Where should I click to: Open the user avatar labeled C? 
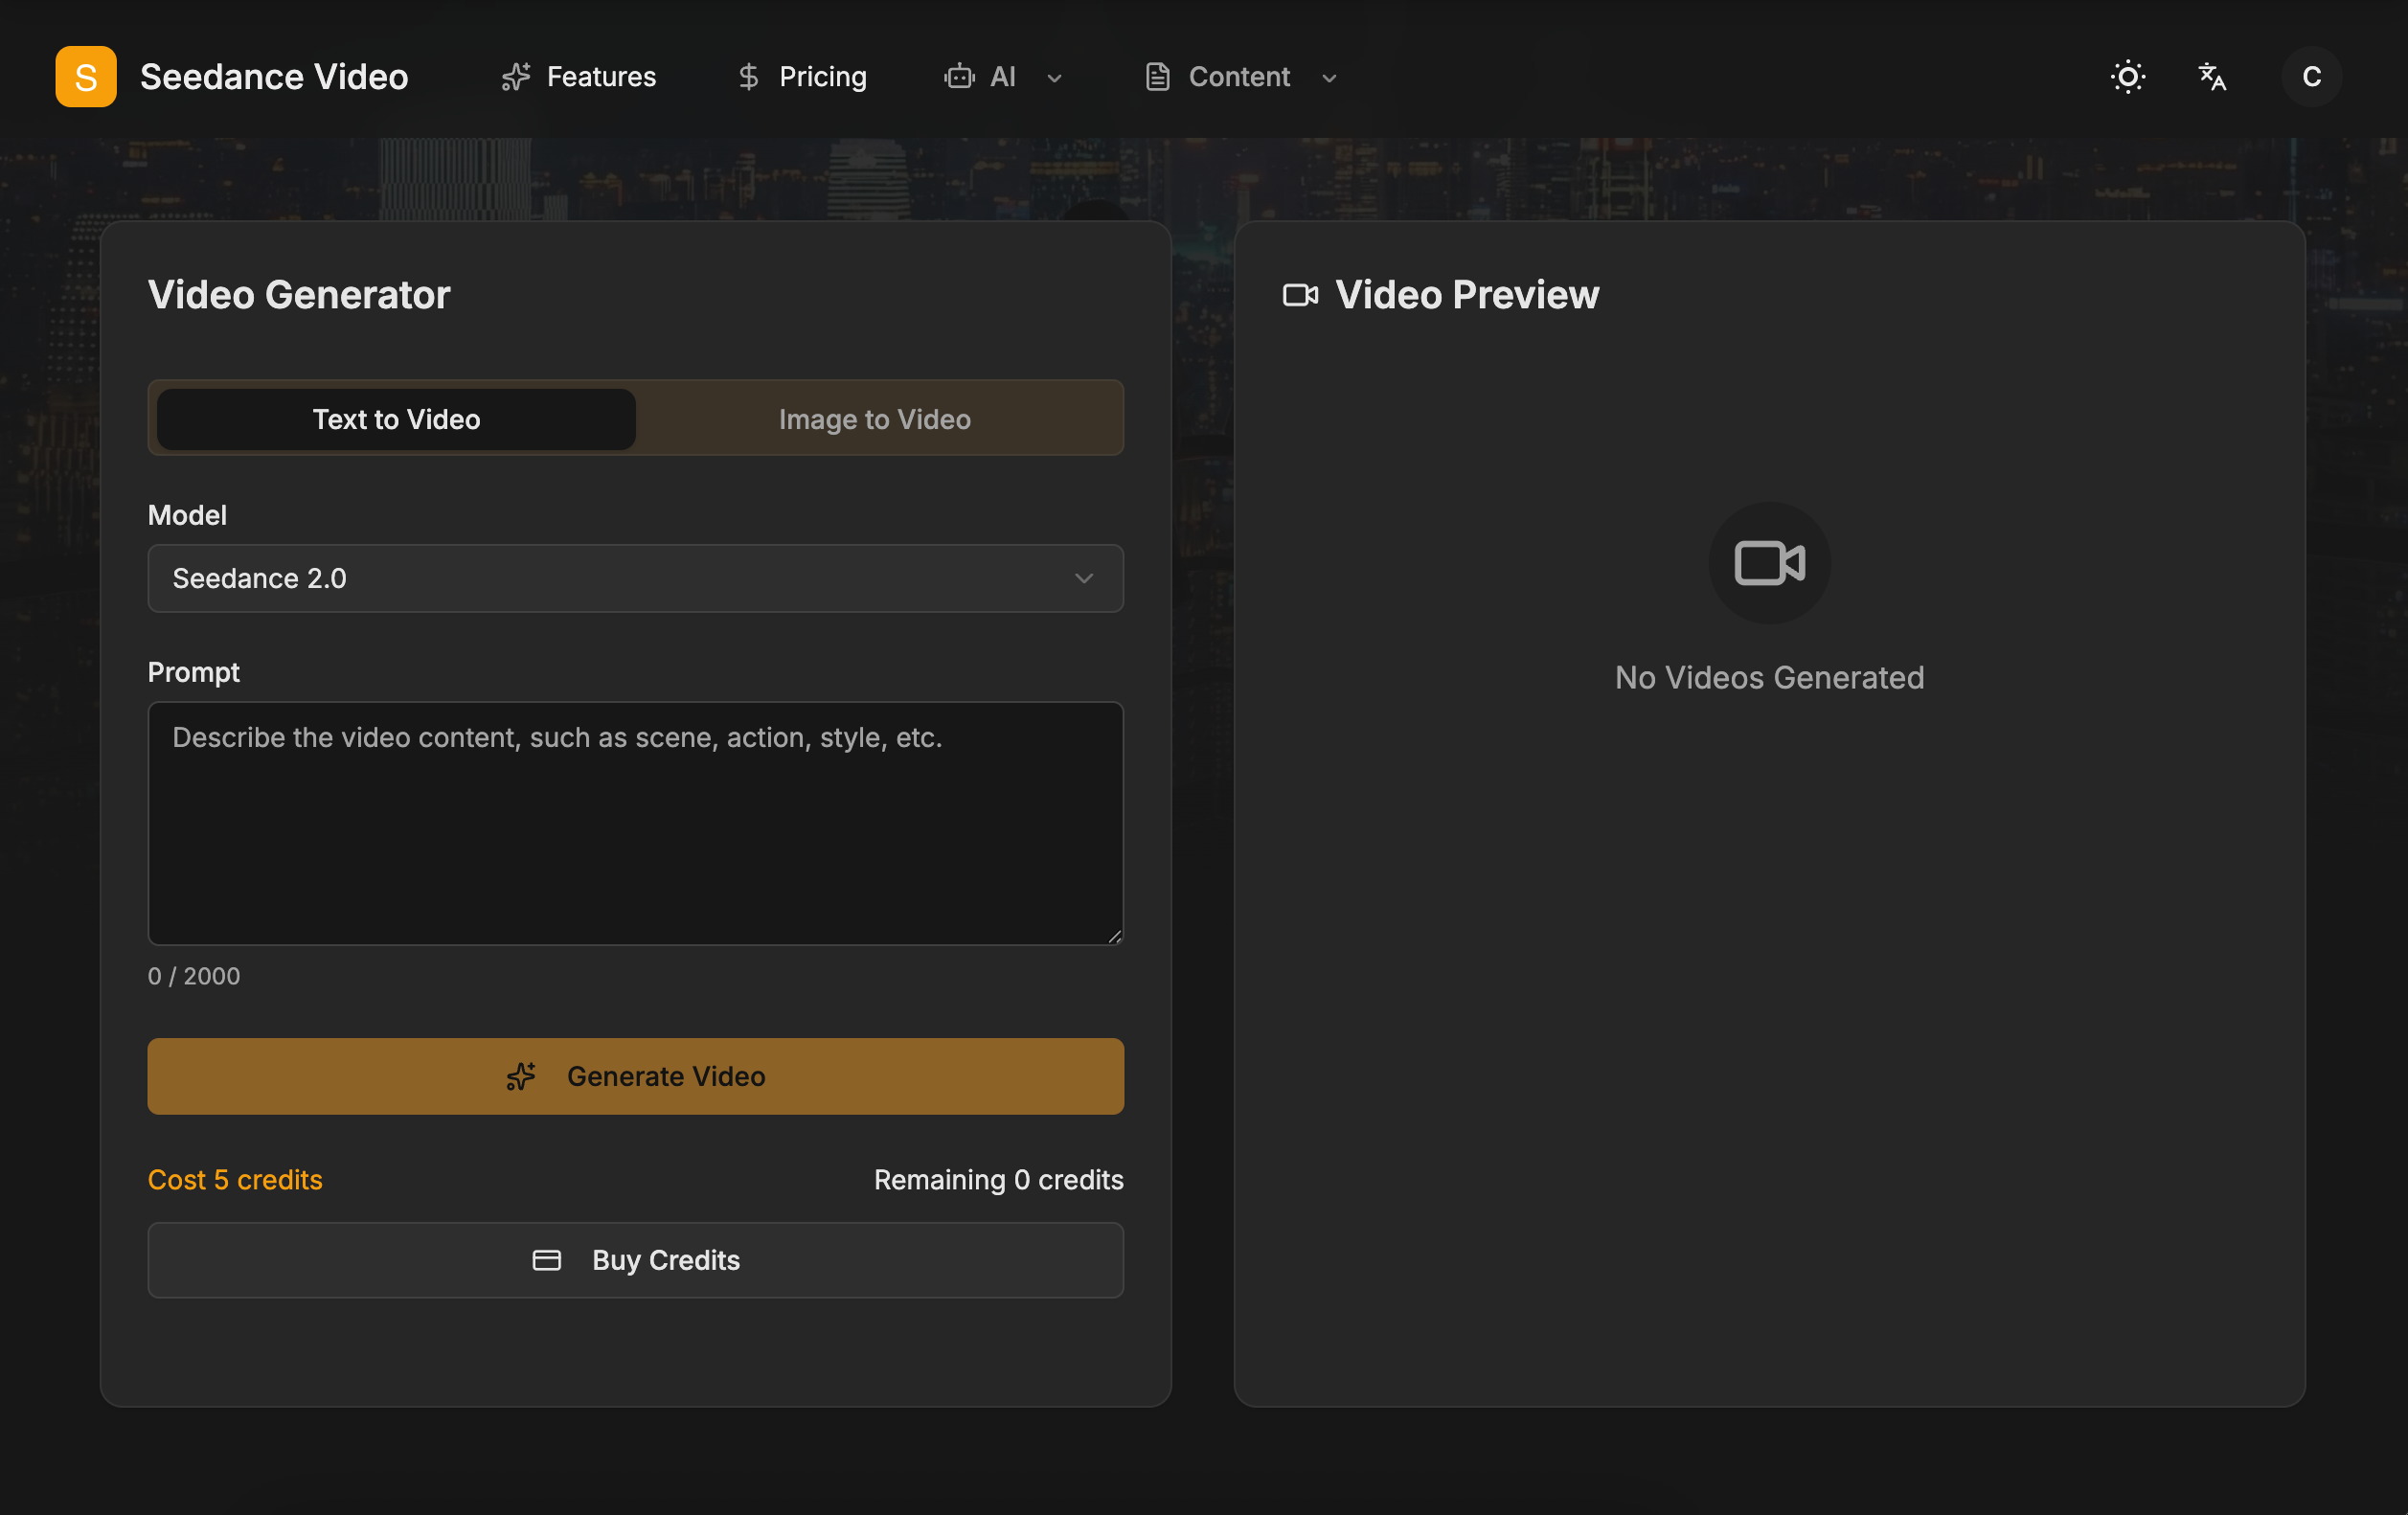[2311, 77]
